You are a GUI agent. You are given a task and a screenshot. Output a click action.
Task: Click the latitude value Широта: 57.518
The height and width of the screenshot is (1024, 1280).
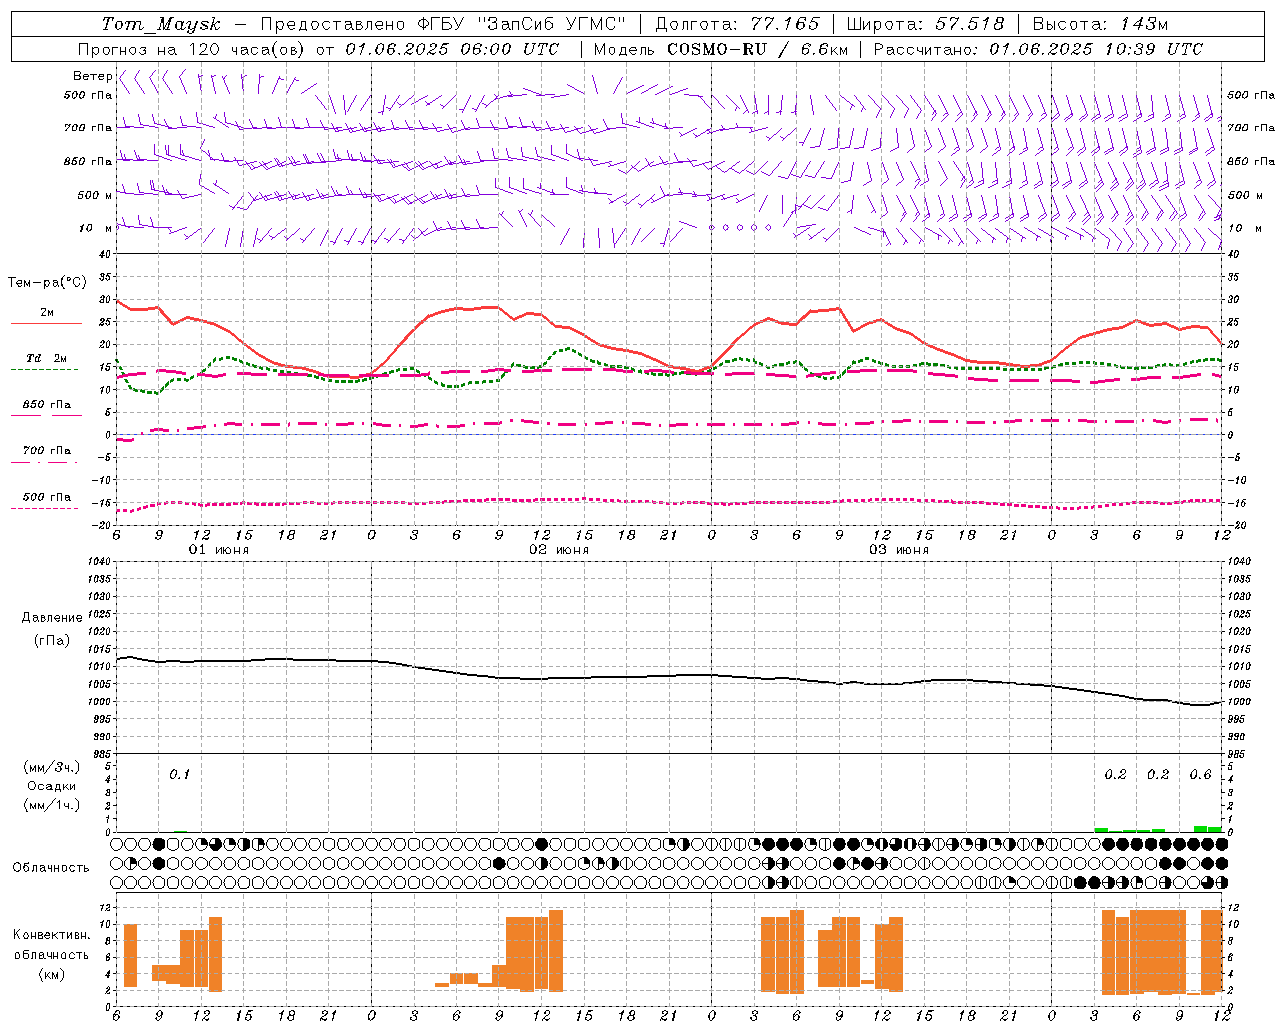925,24
